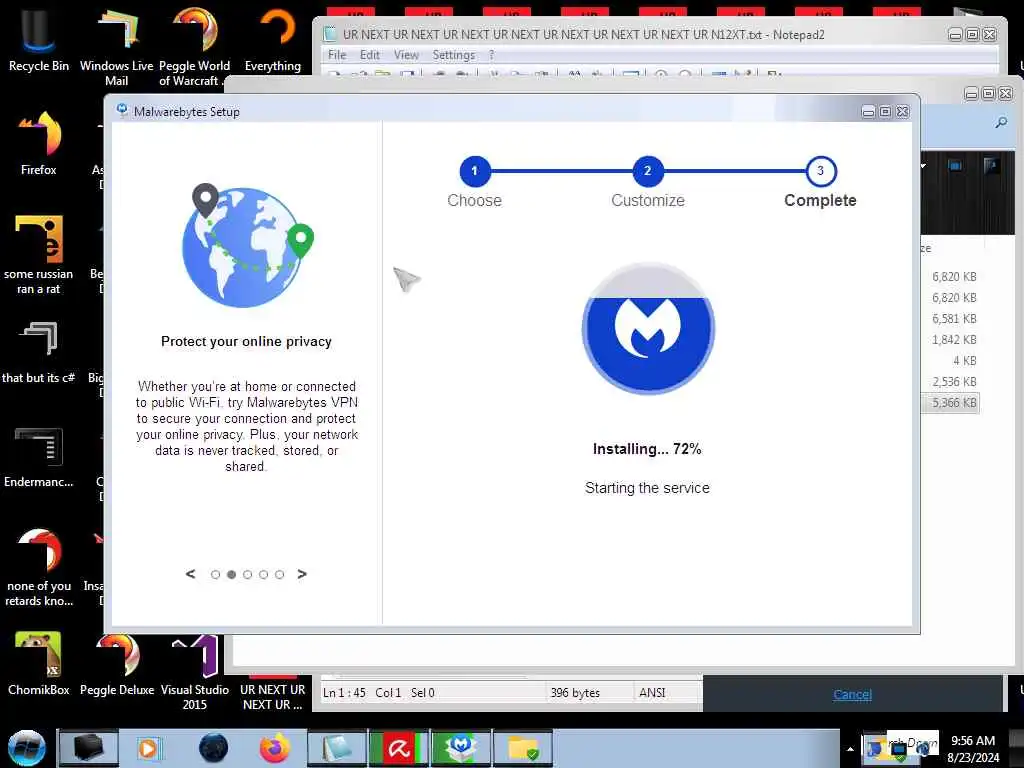Open Edit menu in Notepad2

point(370,55)
